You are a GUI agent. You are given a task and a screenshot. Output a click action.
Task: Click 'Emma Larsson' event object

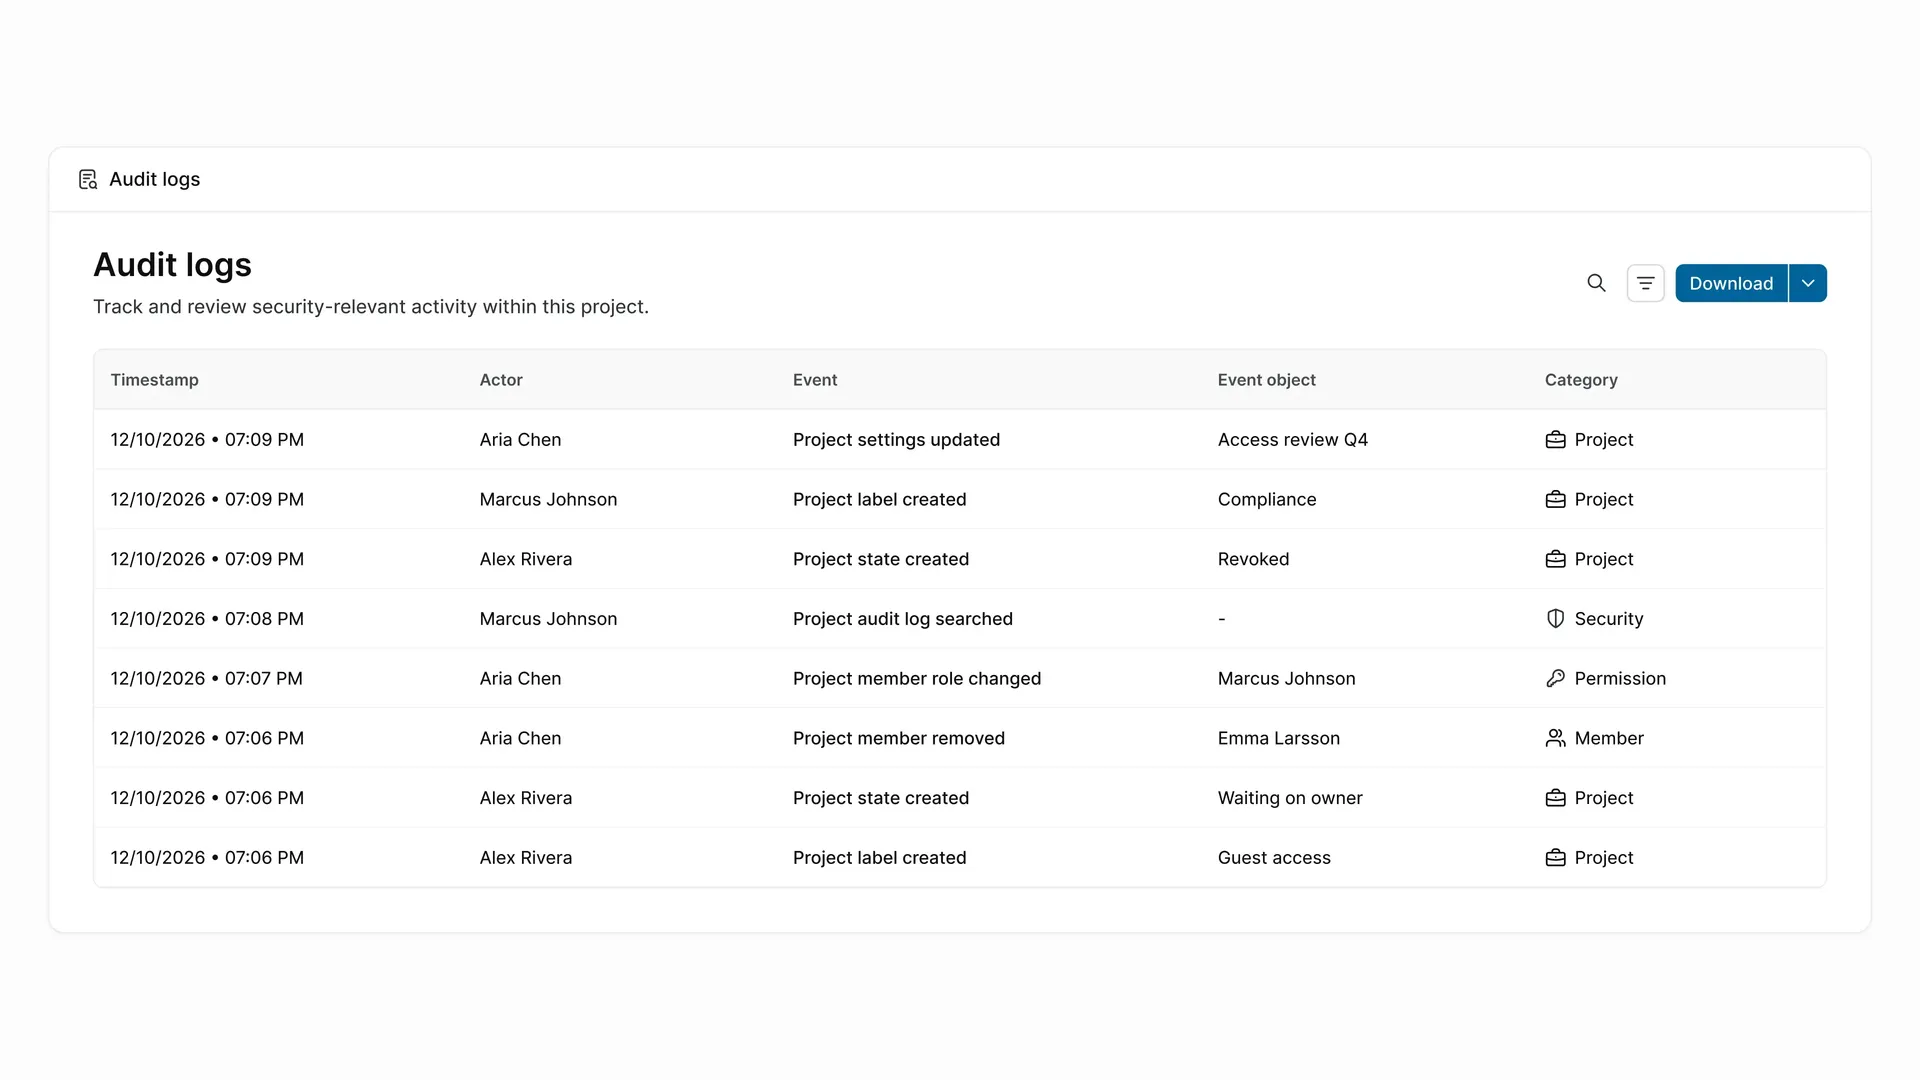coord(1278,738)
